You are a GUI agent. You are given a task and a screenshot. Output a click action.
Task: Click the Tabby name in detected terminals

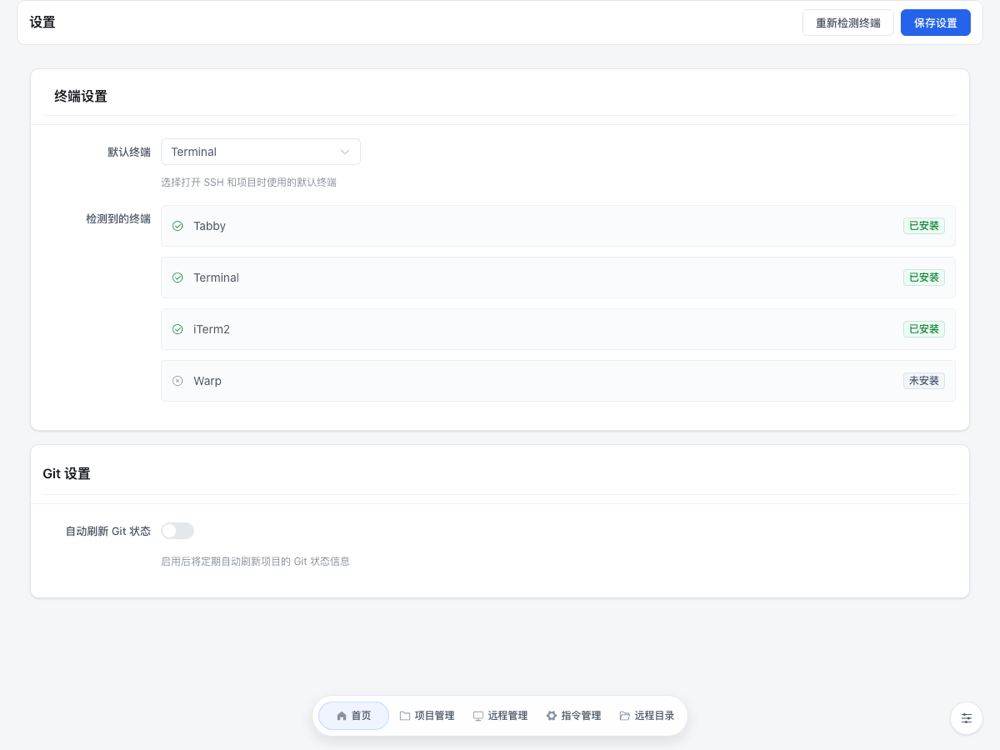pos(210,226)
